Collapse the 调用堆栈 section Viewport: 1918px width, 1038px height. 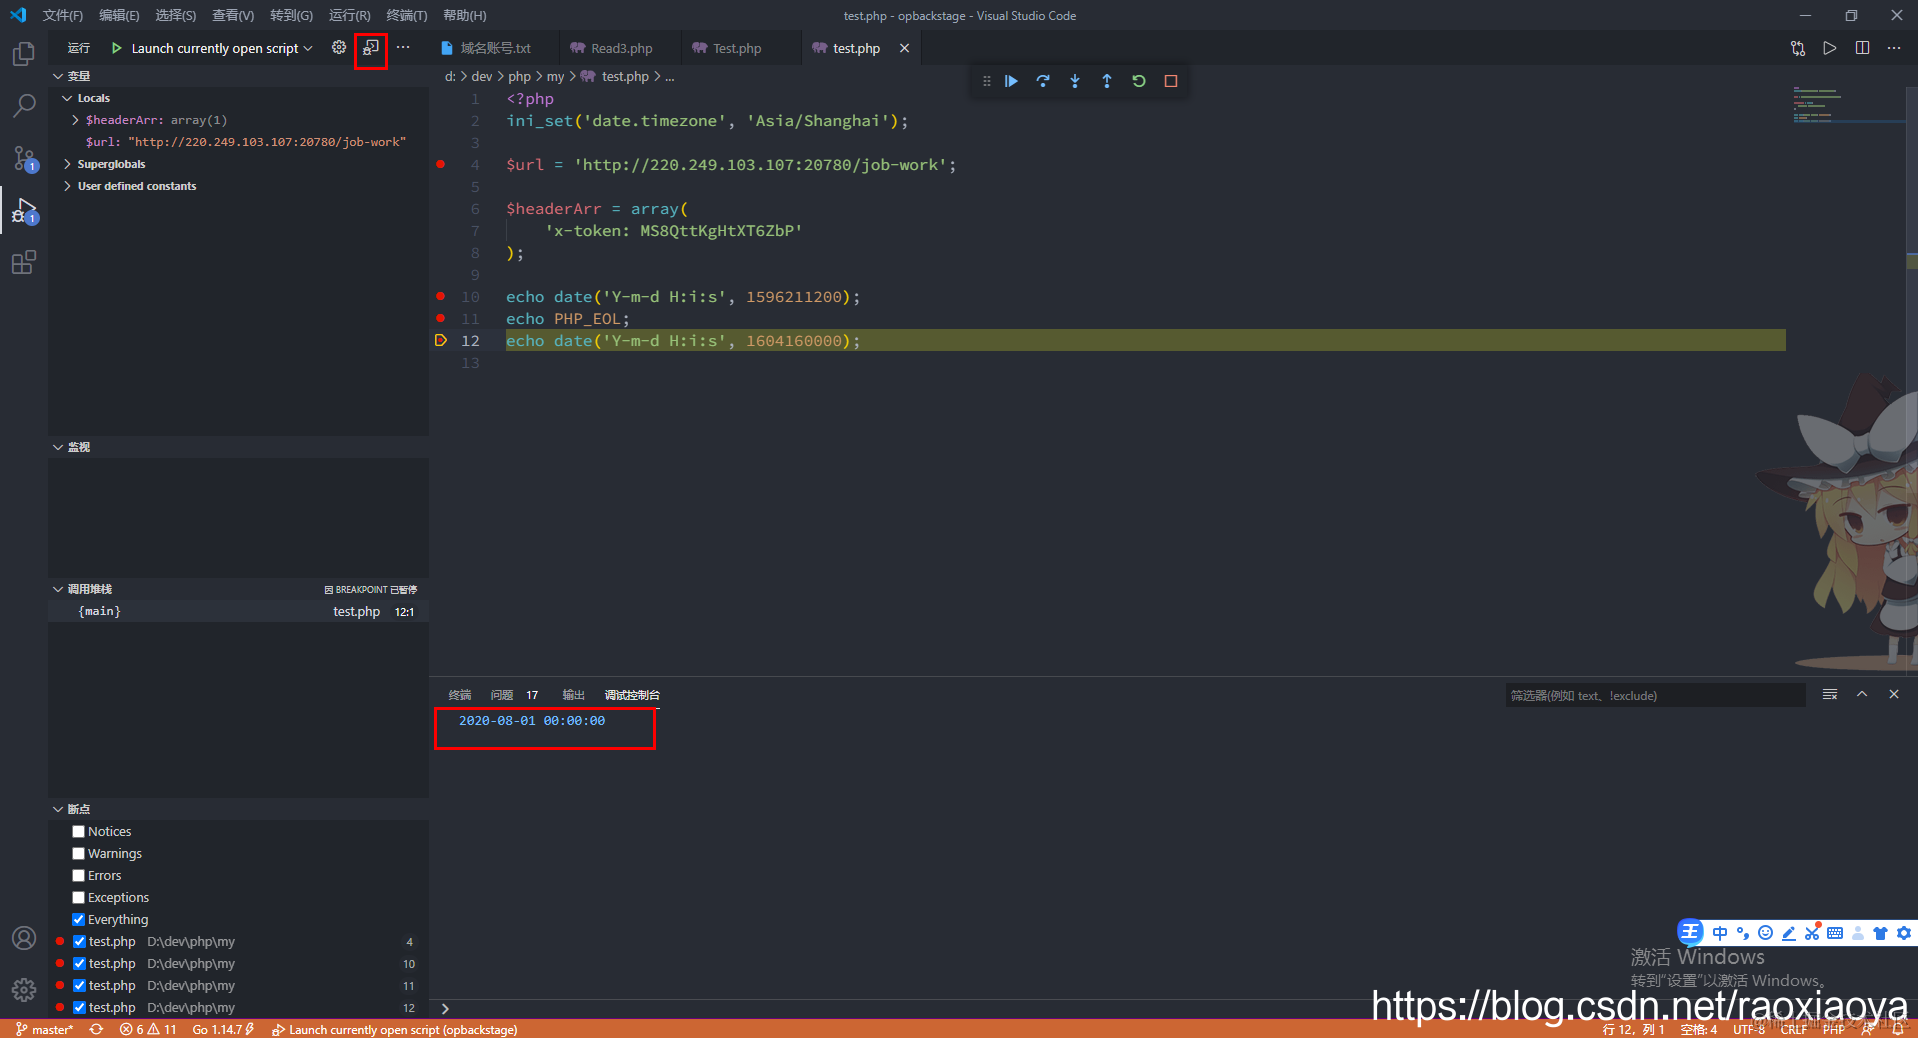58,589
